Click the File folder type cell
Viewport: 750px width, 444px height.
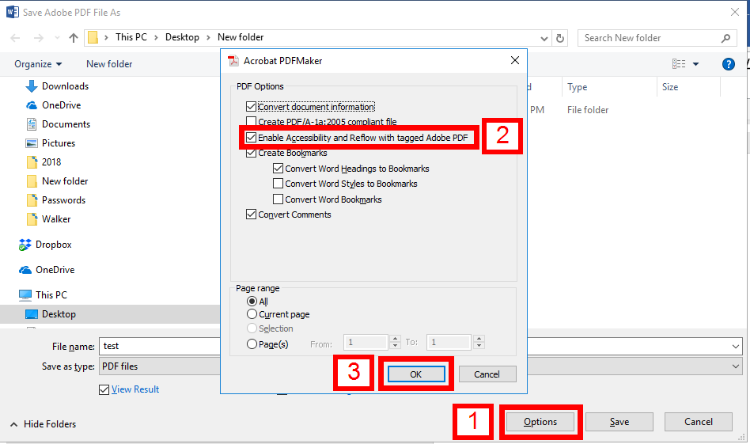(x=588, y=110)
